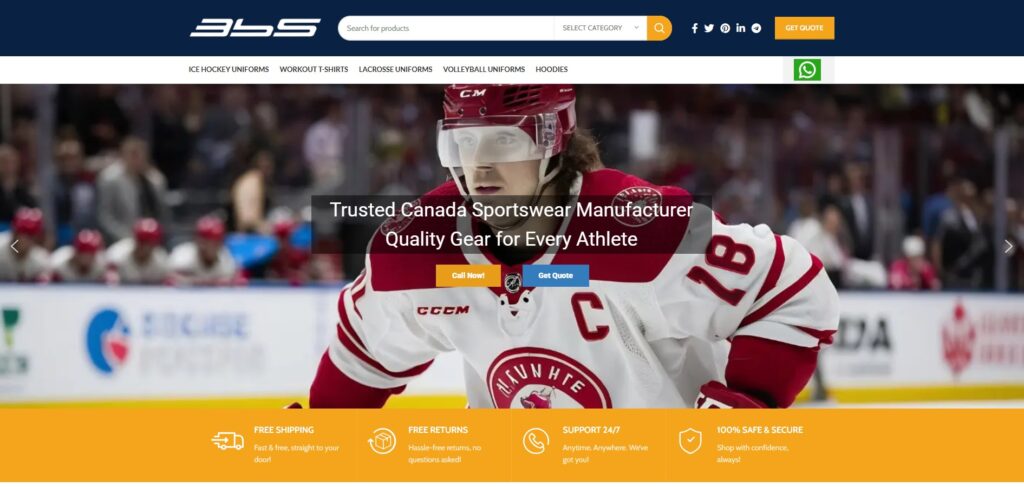This screenshot has height=487, width=1024.
Task: Go to previous hero slide arrow
Action: point(15,247)
